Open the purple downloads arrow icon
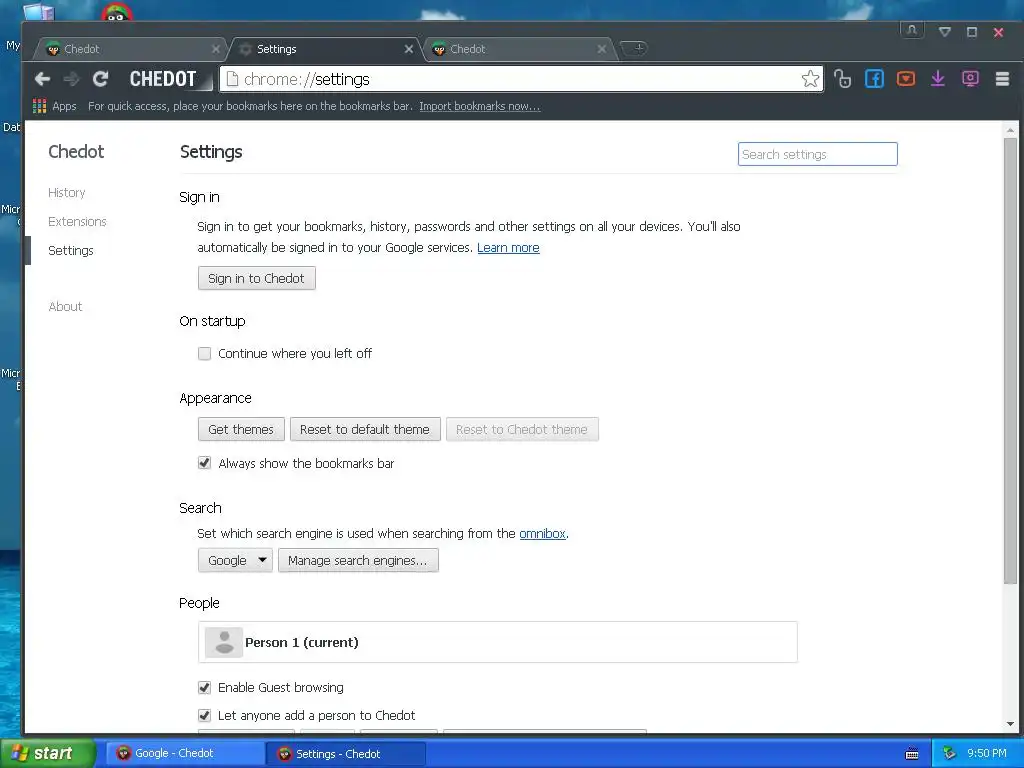Screen dimensions: 1024x768 pos(938,79)
